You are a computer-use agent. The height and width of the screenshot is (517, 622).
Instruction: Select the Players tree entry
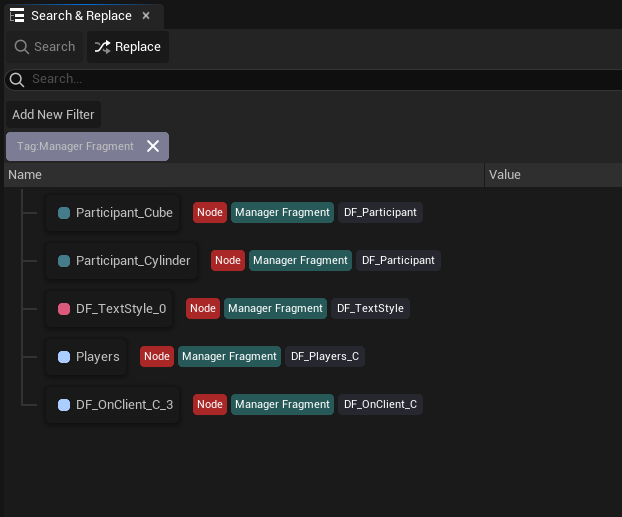click(x=97, y=356)
